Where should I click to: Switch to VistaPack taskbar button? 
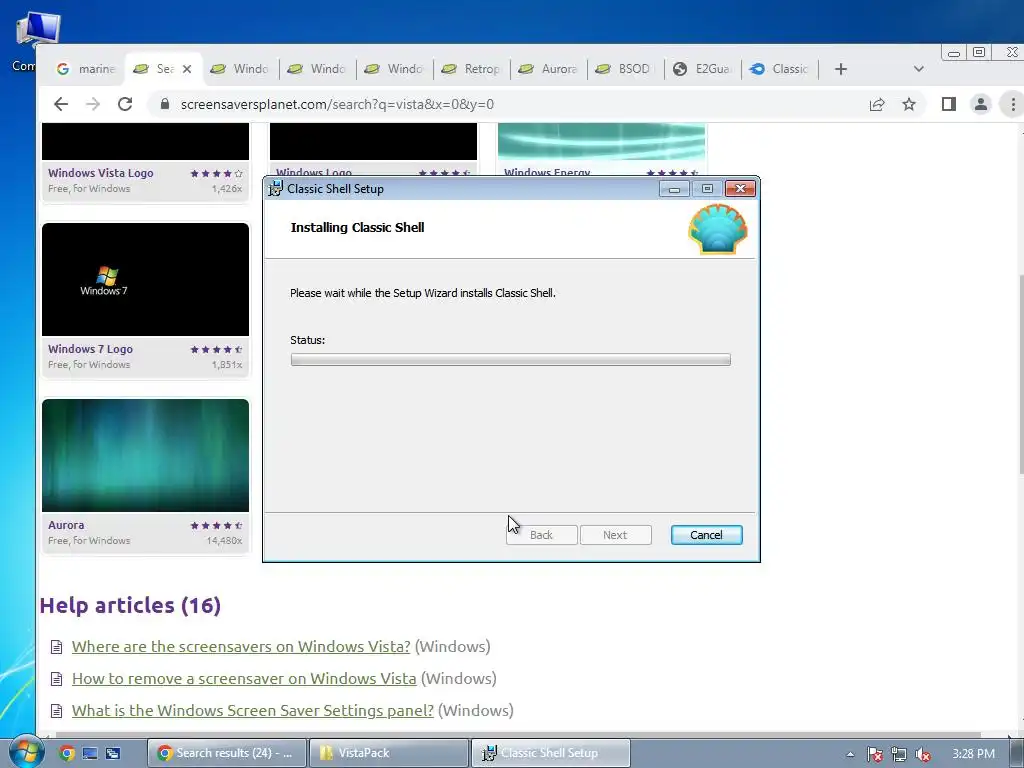pyautogui.click(x=389, y=753)
